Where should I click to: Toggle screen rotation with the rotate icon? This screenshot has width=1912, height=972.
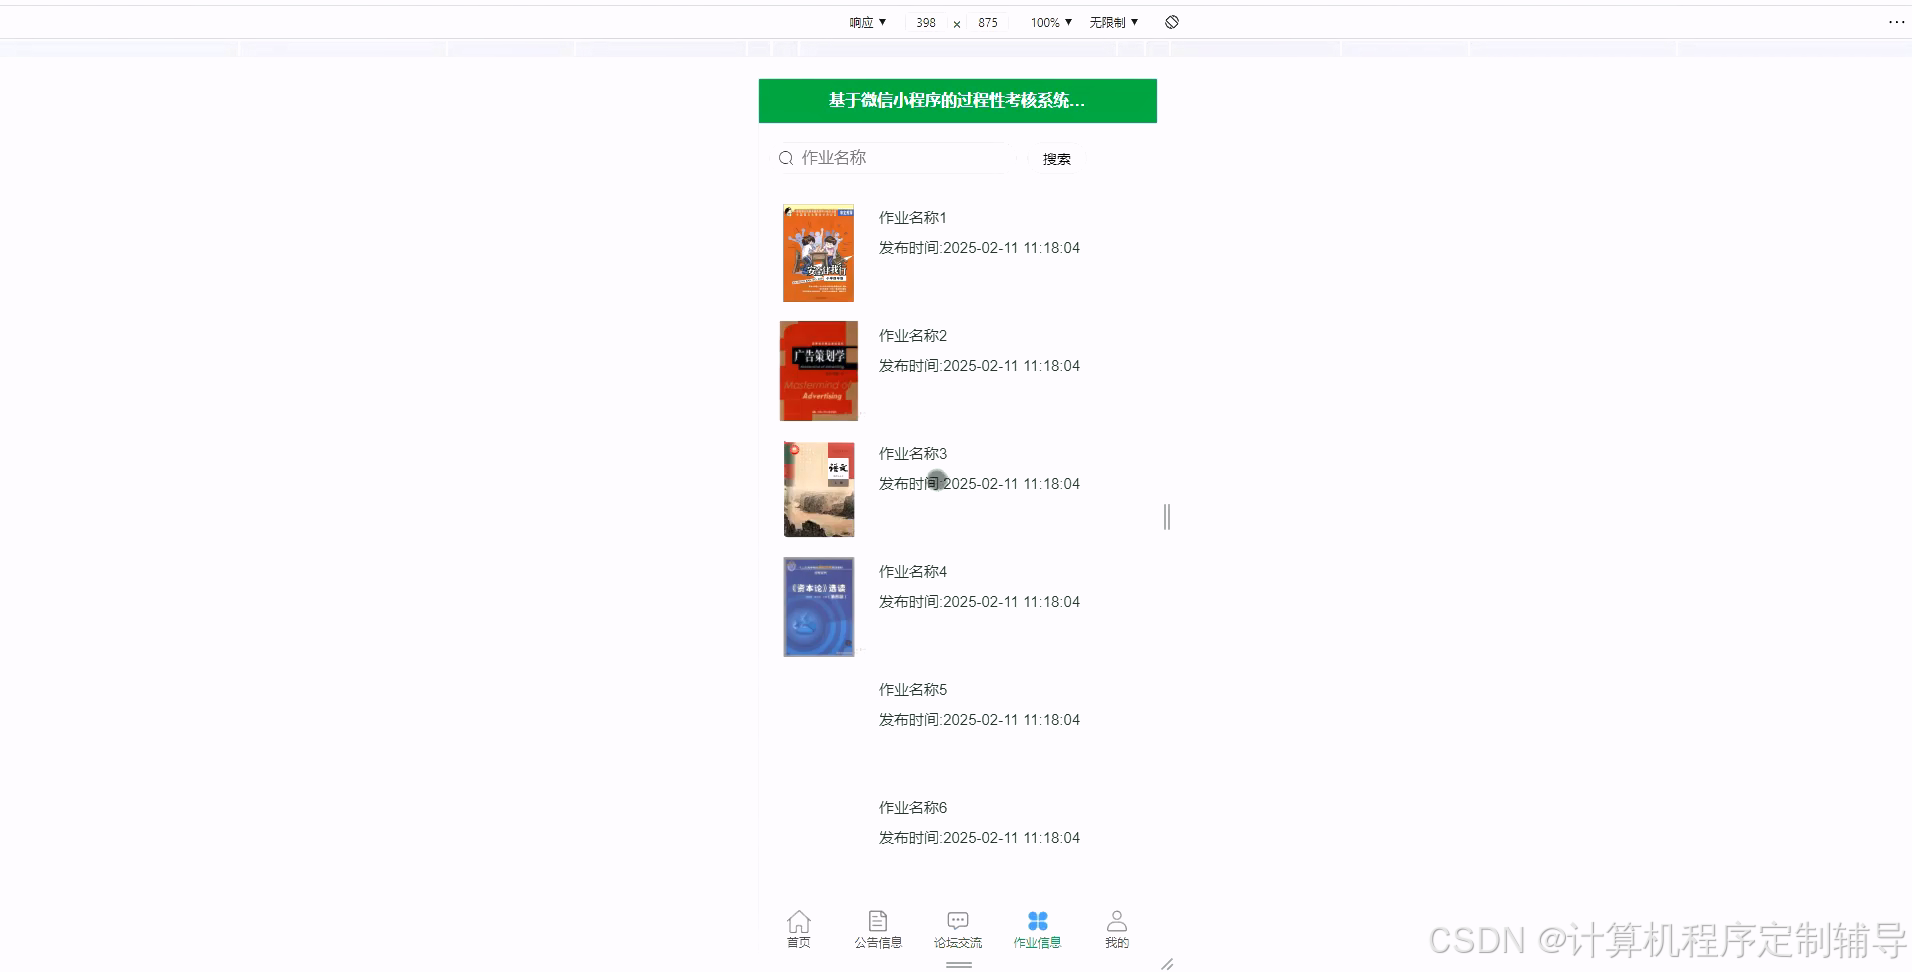tap(1171, 21)
